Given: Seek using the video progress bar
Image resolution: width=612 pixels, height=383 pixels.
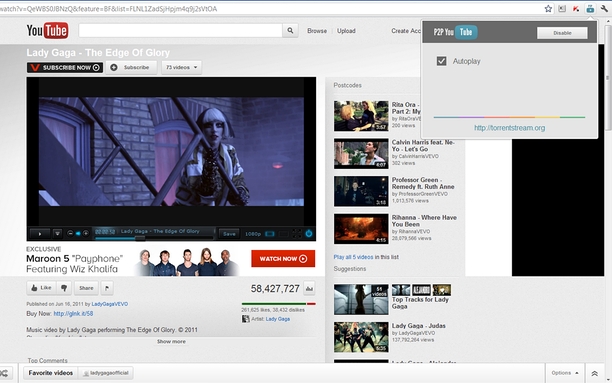Looking at the screenshot, I should [154, 238].
